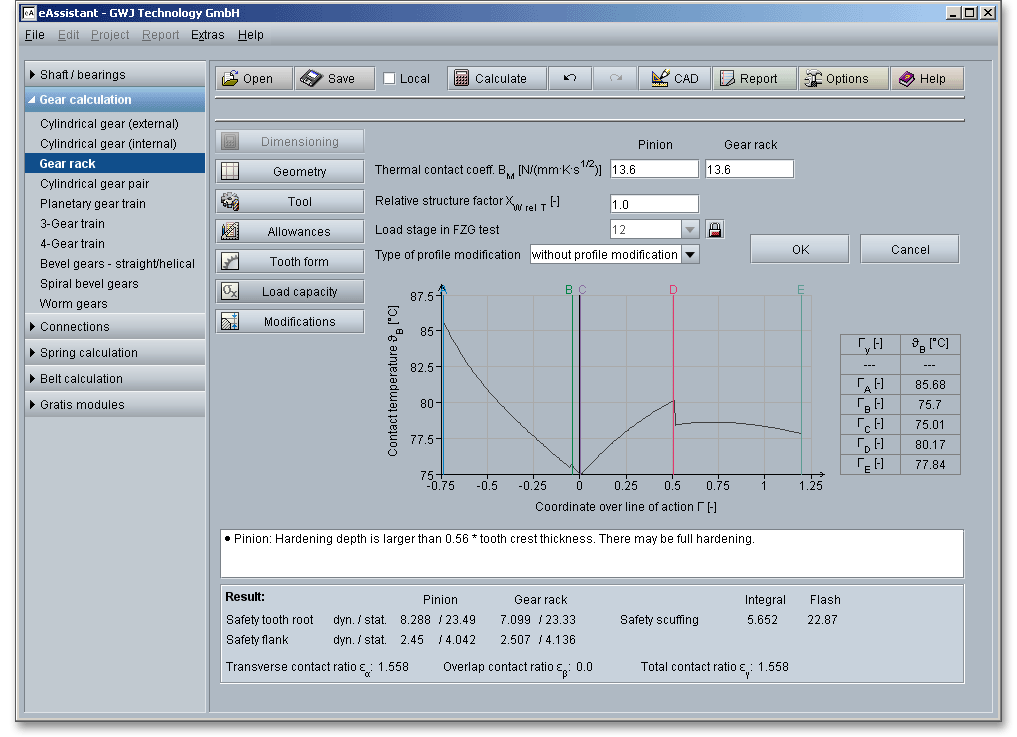Open the Help book icon

tap(907, 79)
